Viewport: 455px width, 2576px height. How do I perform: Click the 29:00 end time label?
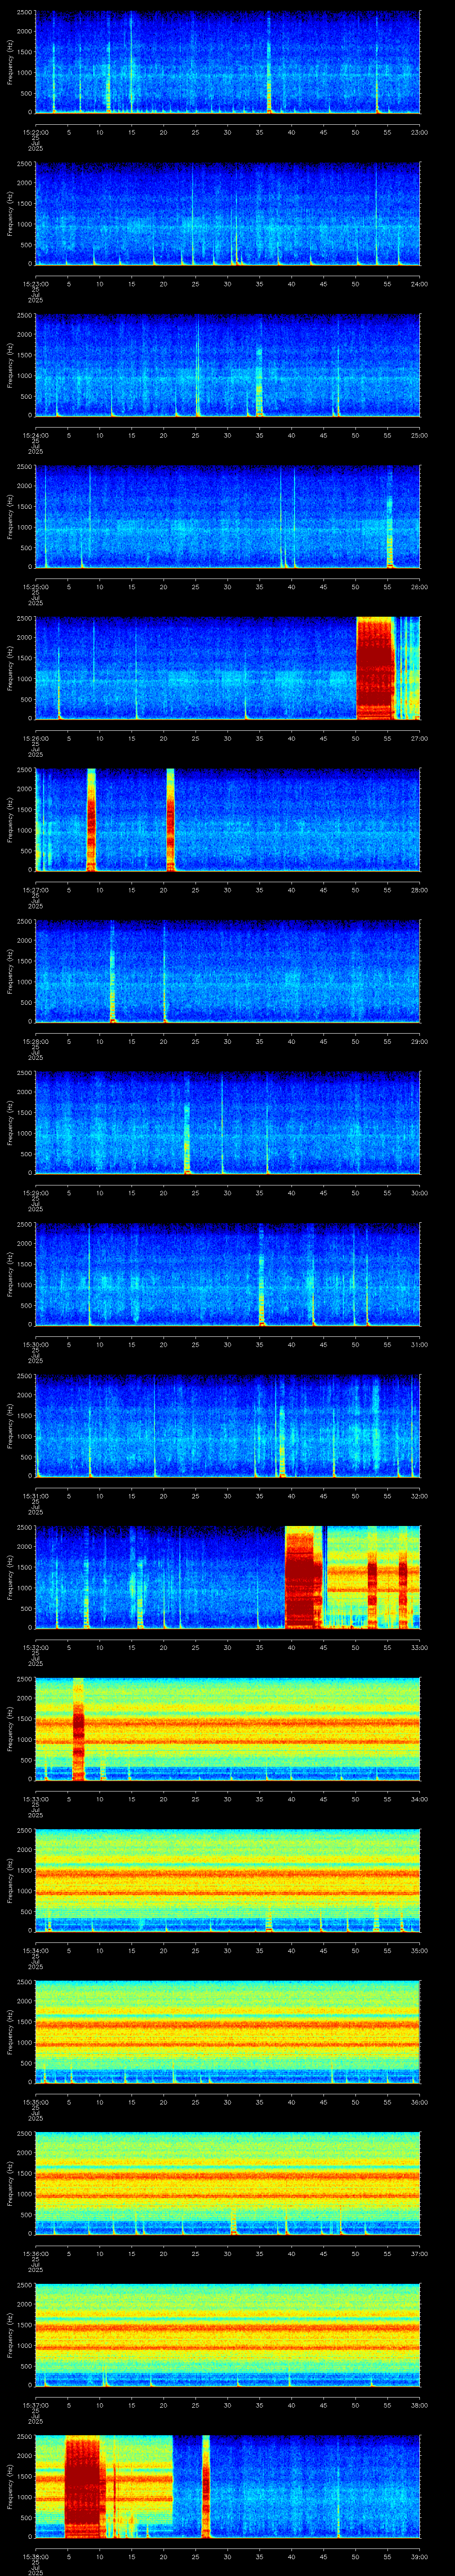click(419, 1041)
